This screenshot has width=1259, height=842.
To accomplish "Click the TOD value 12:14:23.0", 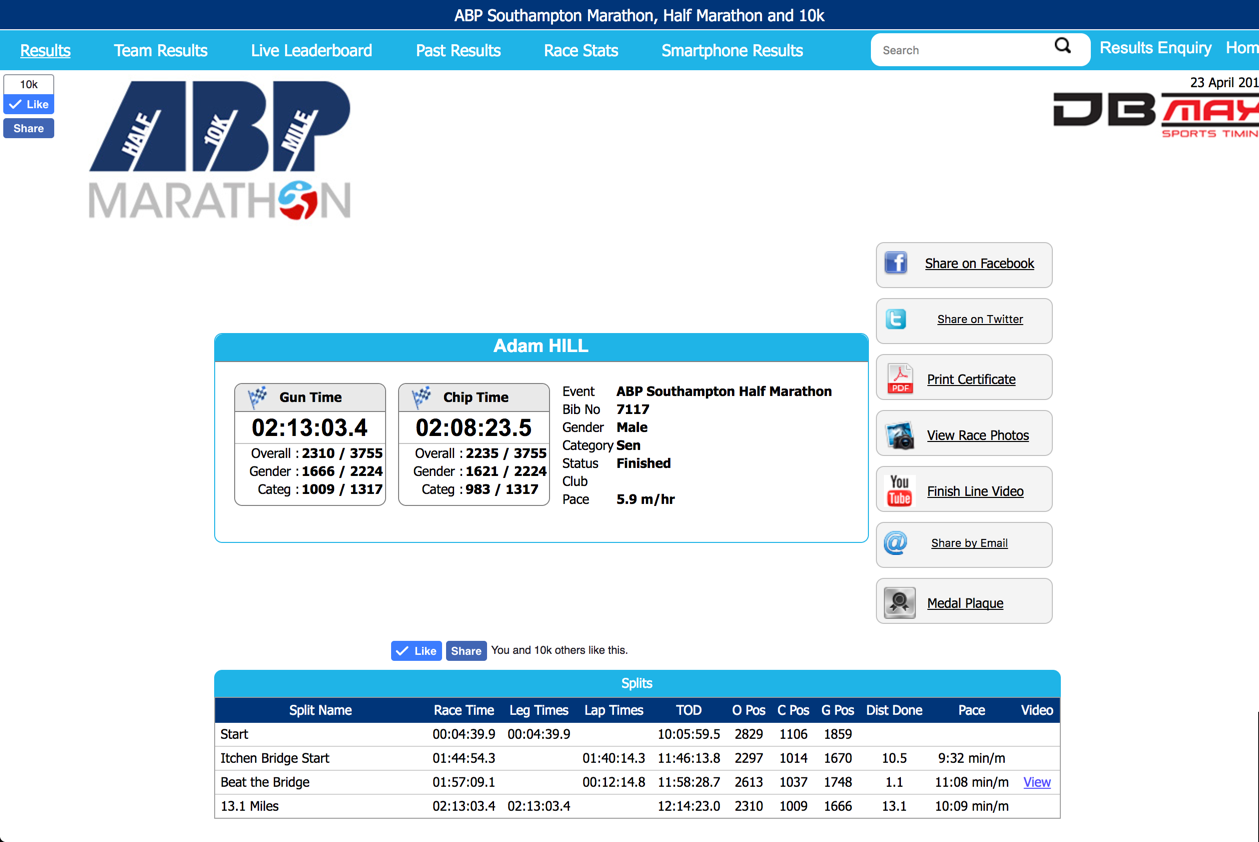I will pos(689,806).
